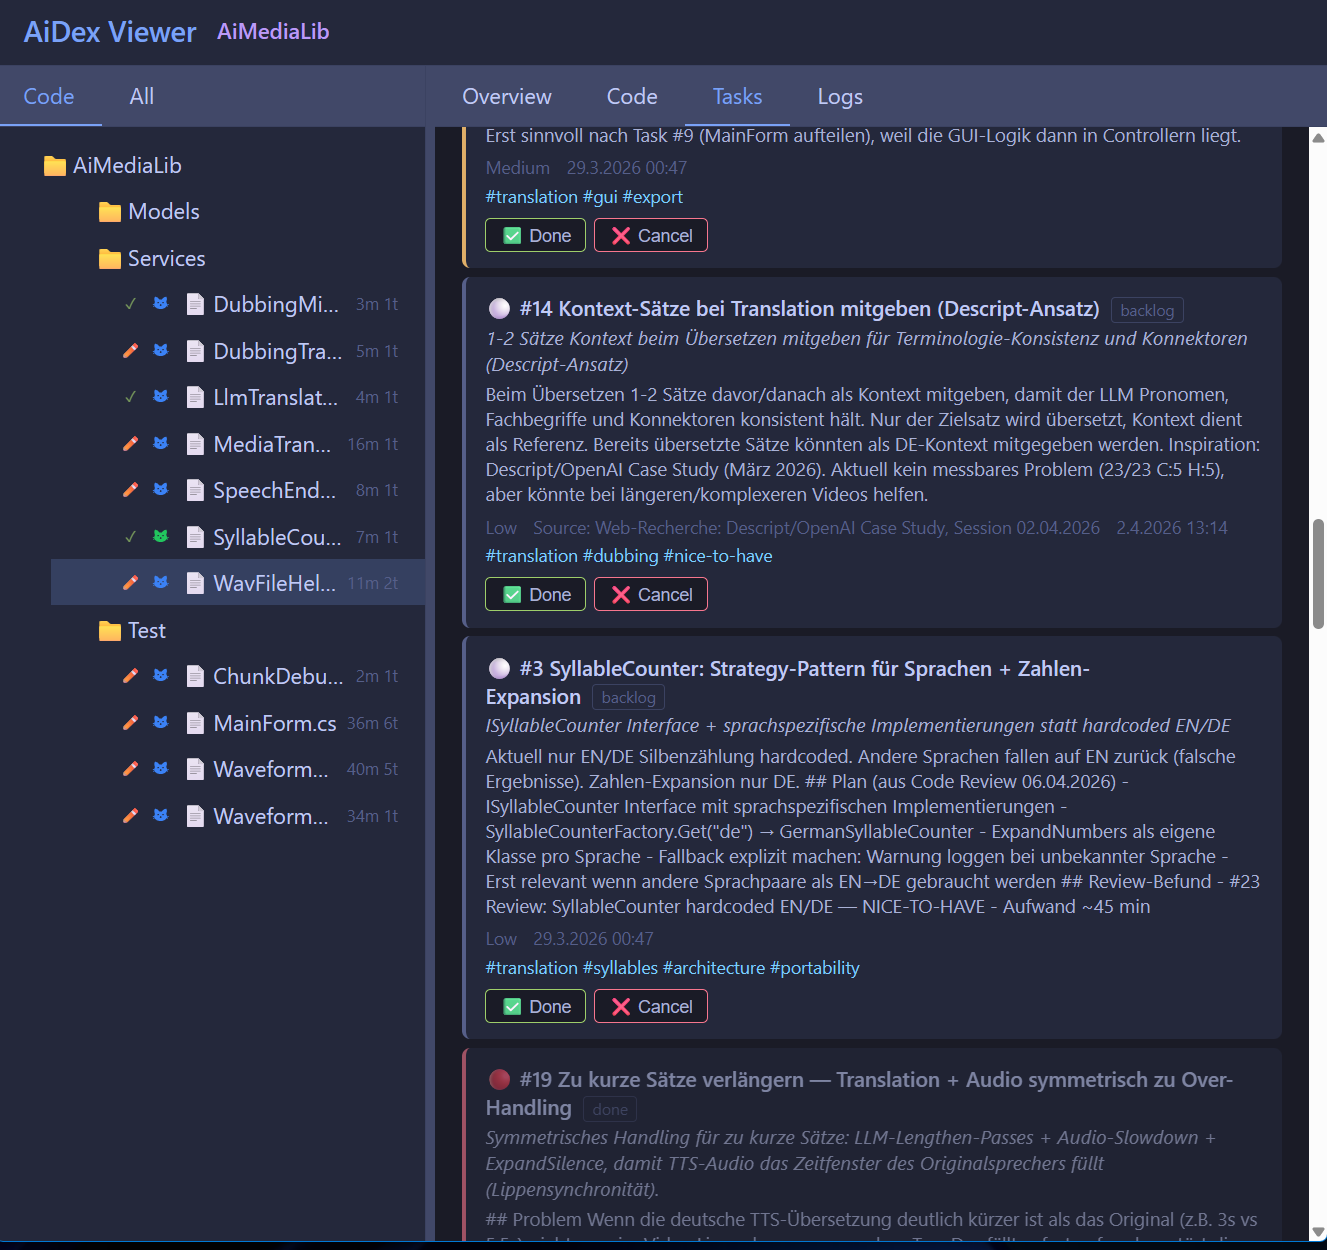
Task: Click the pencil icon next to DubbingTra file
Action: [130, 351]
